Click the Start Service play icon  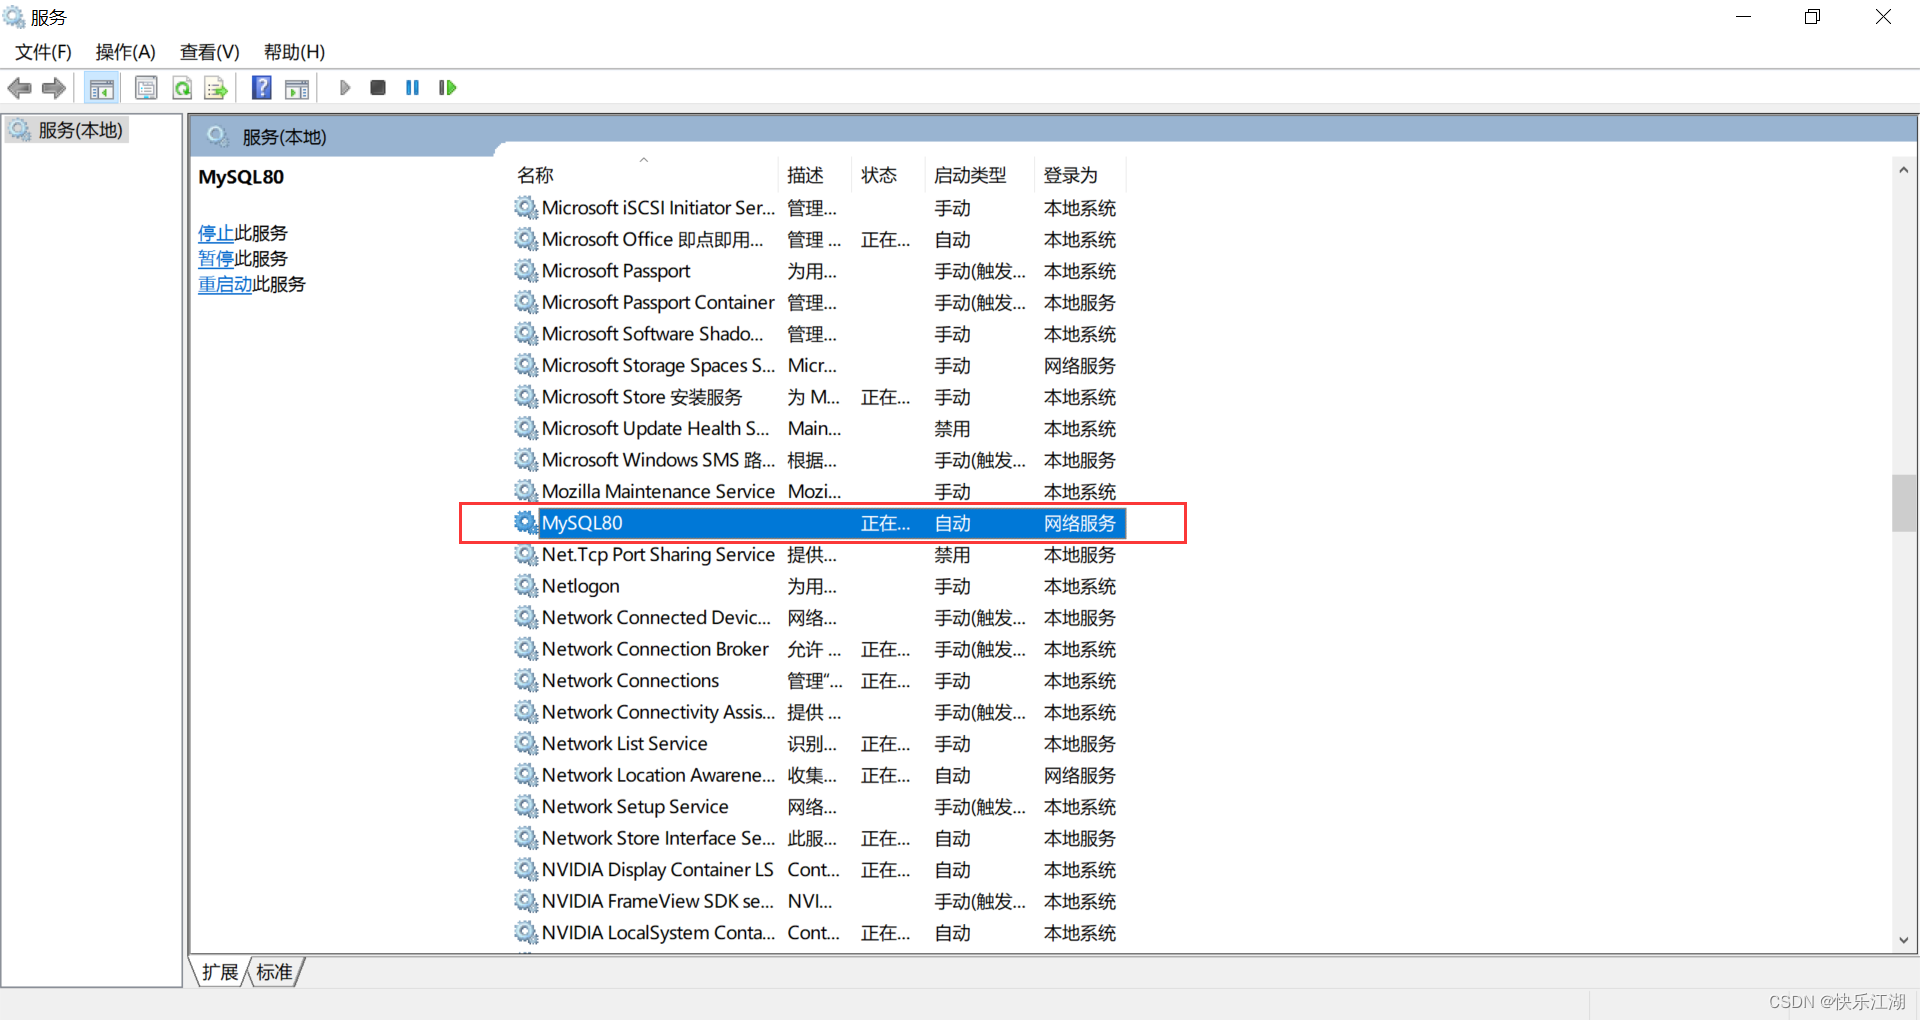tap(345, 88)
